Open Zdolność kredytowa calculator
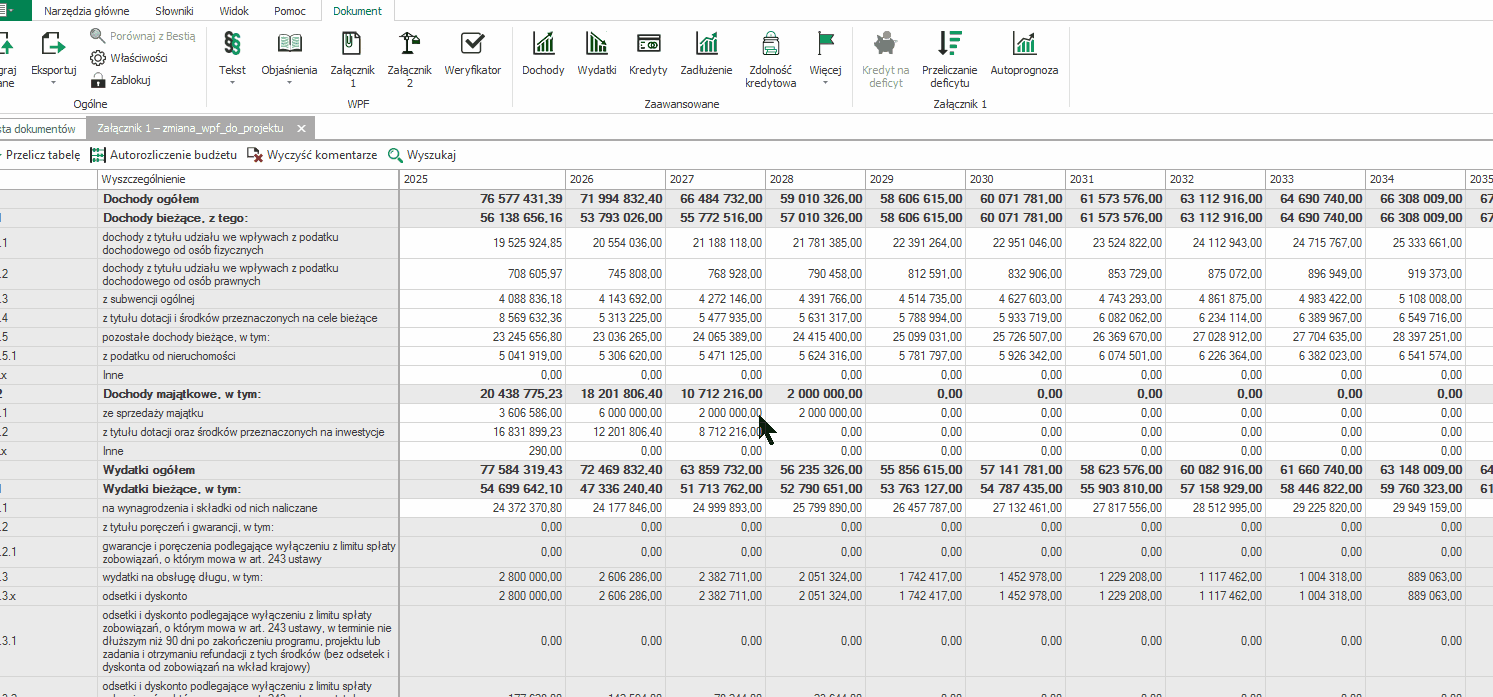Viewport: 1493px width, 697px height. pos(770,58)
